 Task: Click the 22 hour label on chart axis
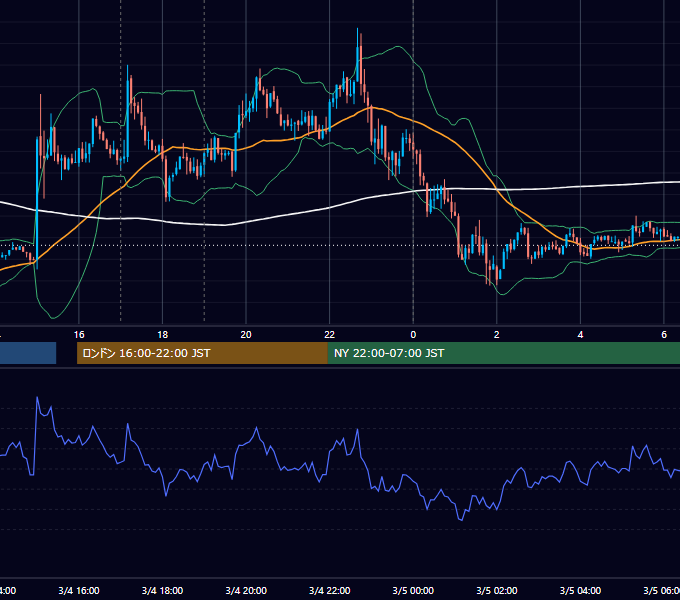point(330,335)
